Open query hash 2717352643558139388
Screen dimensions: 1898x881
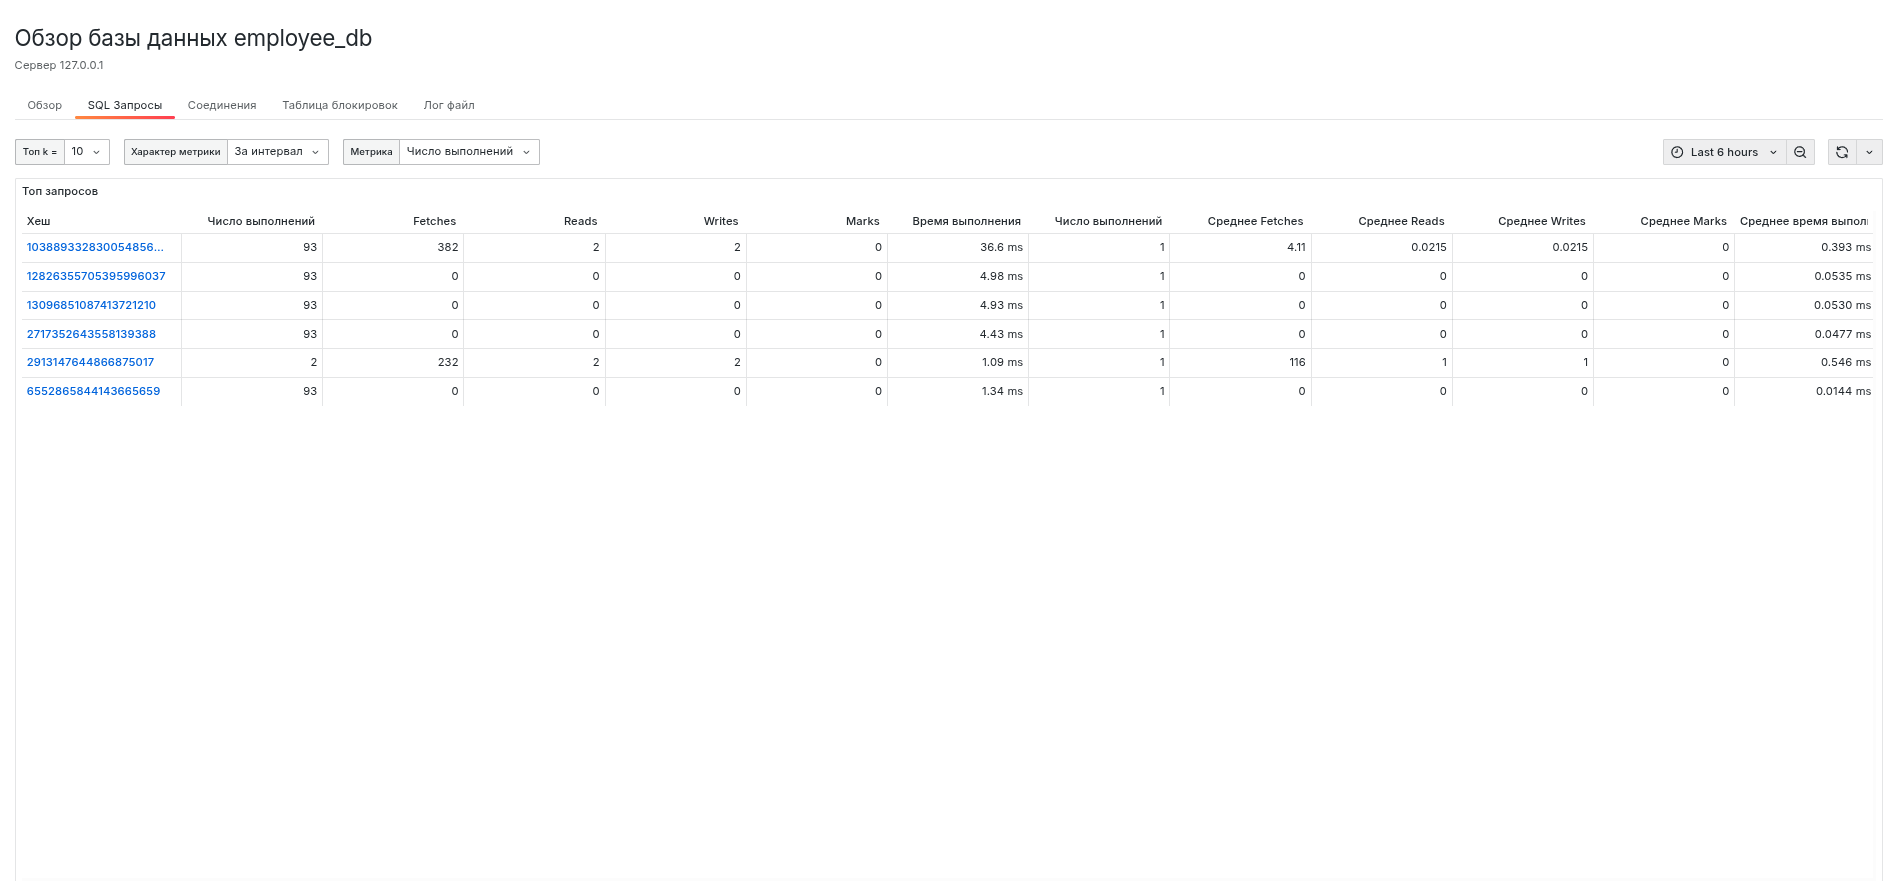click(x=91, y=334)
